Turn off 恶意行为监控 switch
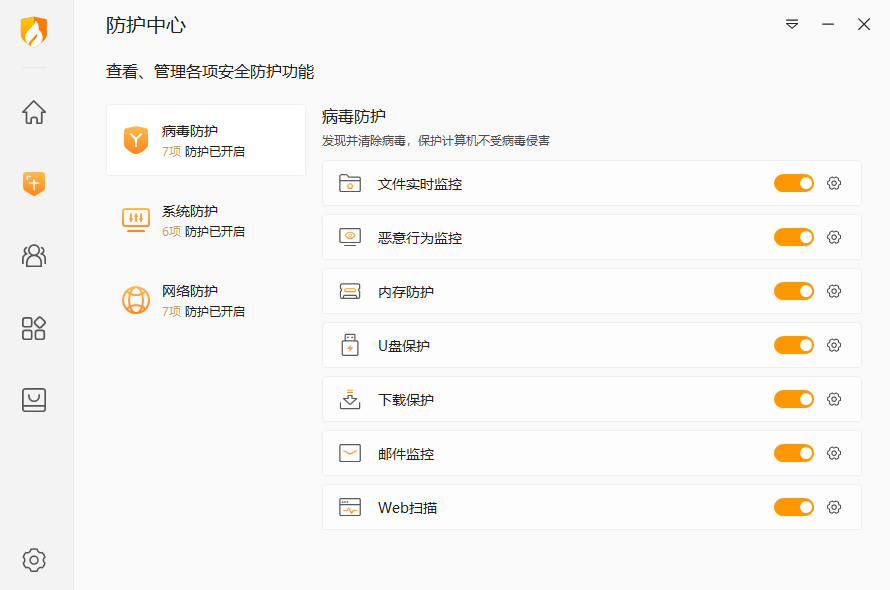Screen dimensions: 890x590 click(794, 237)
